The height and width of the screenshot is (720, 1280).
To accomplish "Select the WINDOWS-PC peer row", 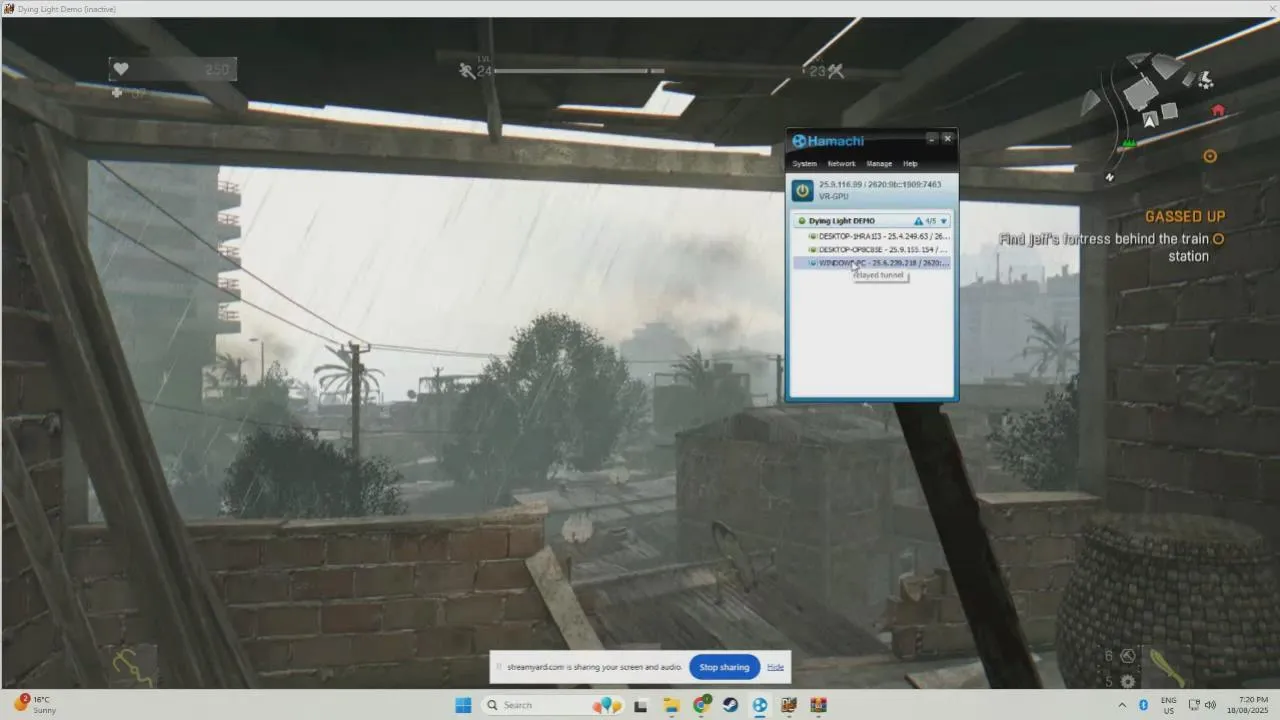I will (x=872, y=263).
